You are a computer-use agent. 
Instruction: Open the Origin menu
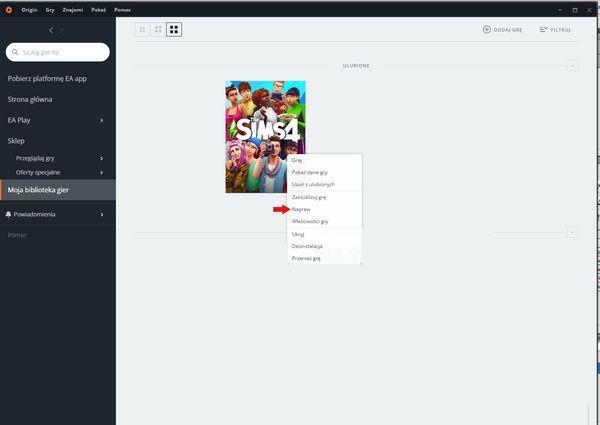29,10
